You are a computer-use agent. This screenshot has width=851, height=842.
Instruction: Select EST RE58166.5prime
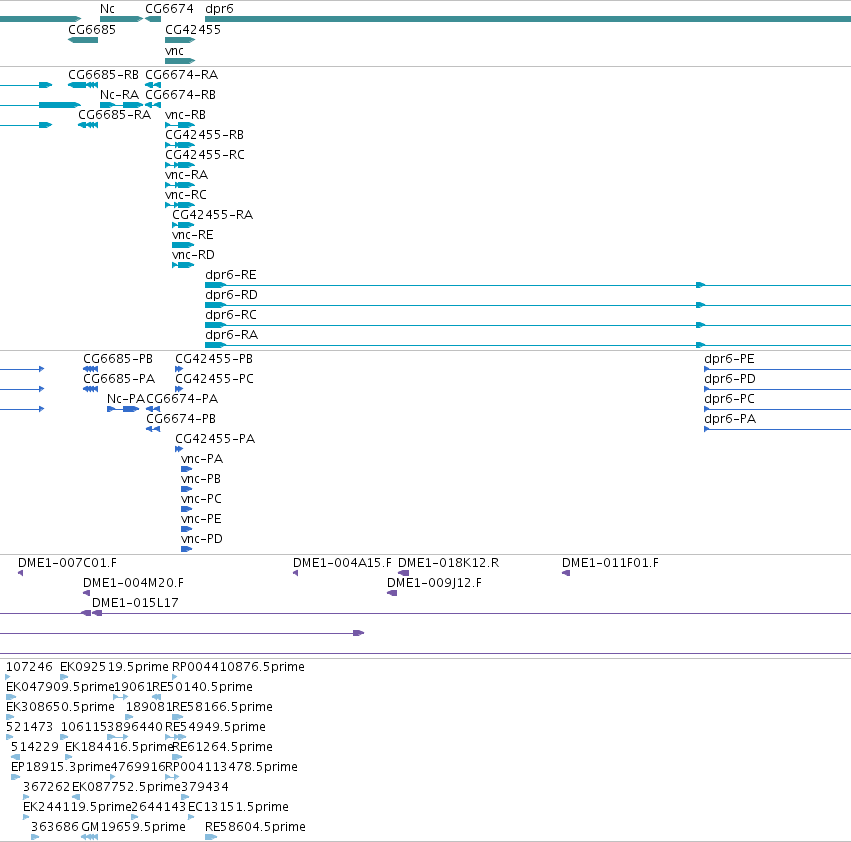(x=222, y=707)
